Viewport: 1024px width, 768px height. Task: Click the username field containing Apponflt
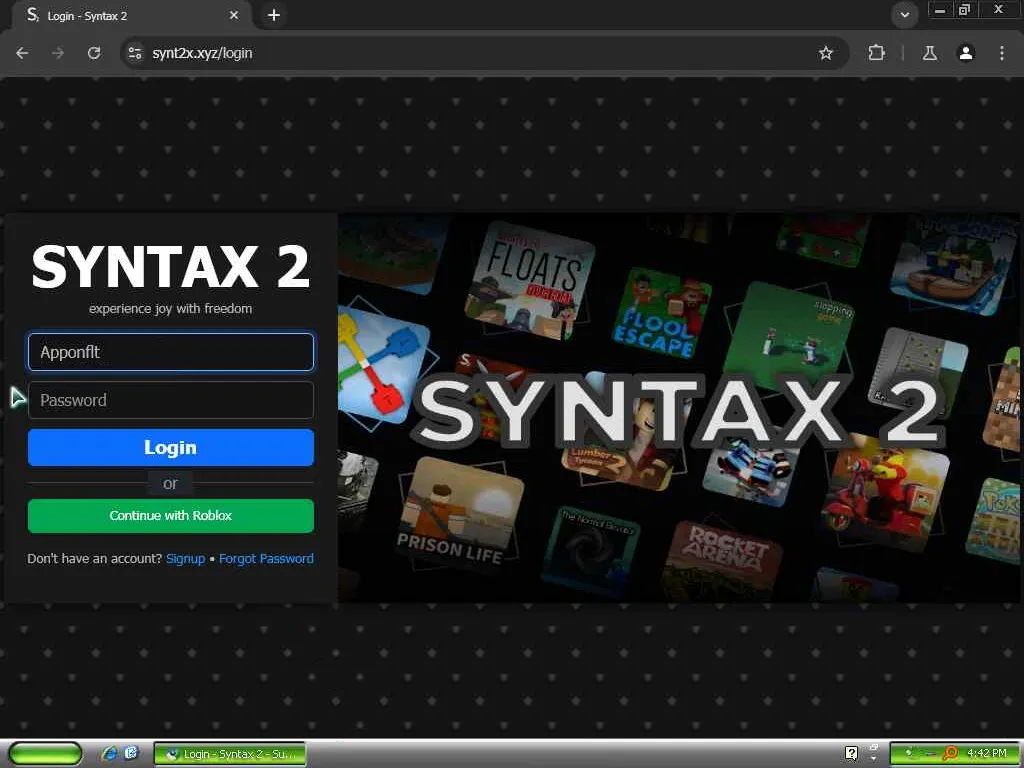pyautogui.click(x=171, y=352)
